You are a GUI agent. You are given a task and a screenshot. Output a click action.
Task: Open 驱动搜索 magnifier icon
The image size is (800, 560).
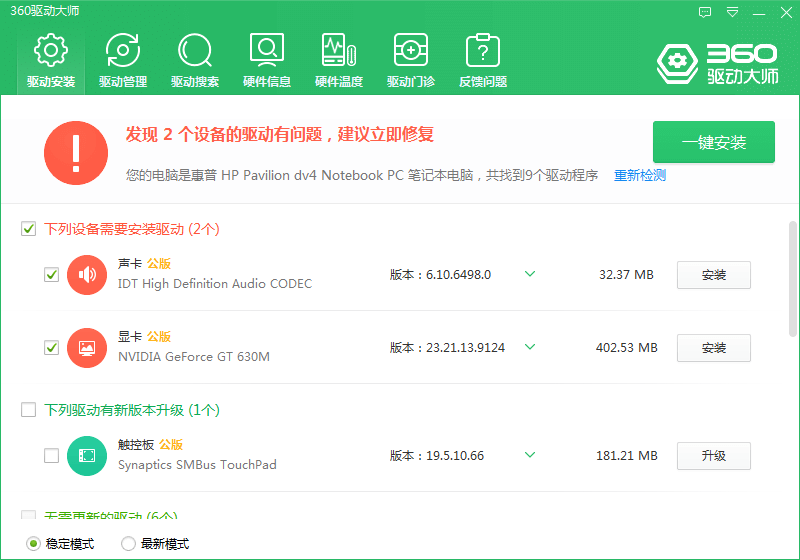(x=195, y=49)
